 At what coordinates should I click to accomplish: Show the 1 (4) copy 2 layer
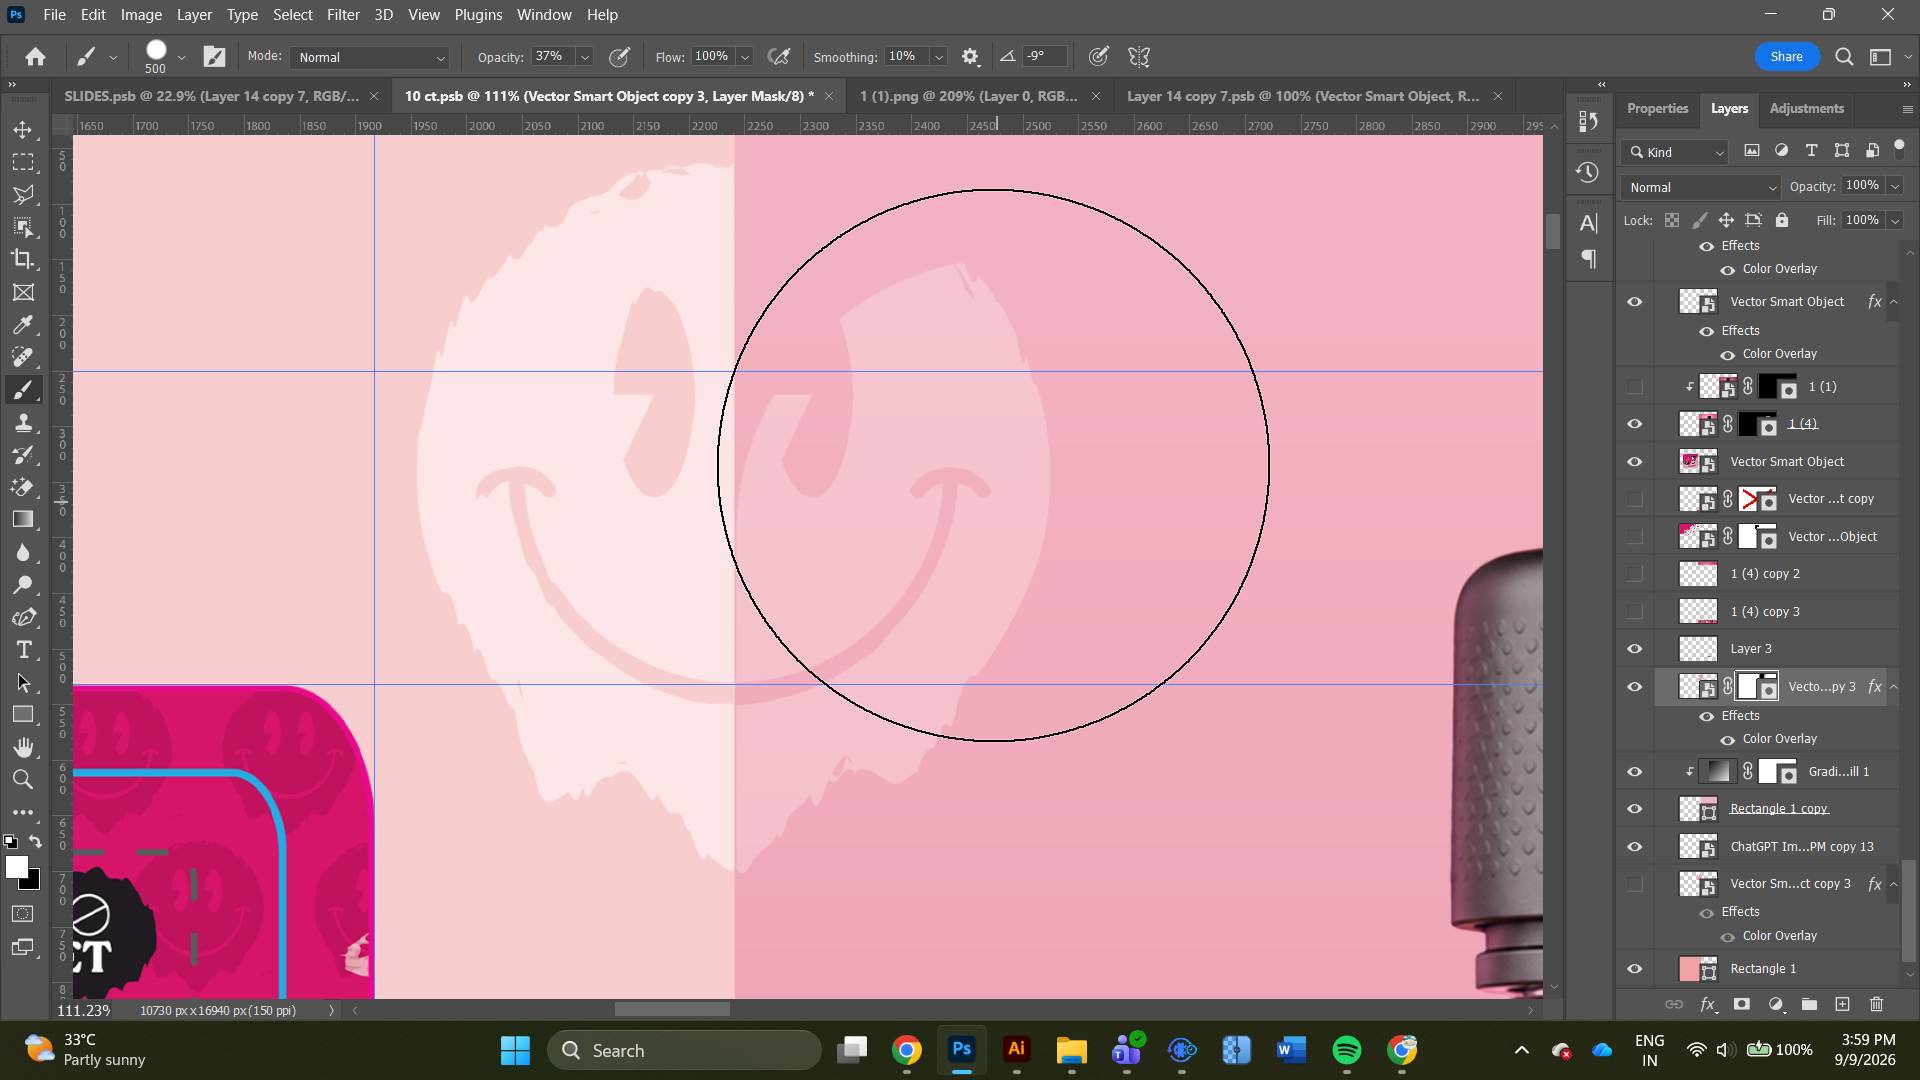[1635, 574]
